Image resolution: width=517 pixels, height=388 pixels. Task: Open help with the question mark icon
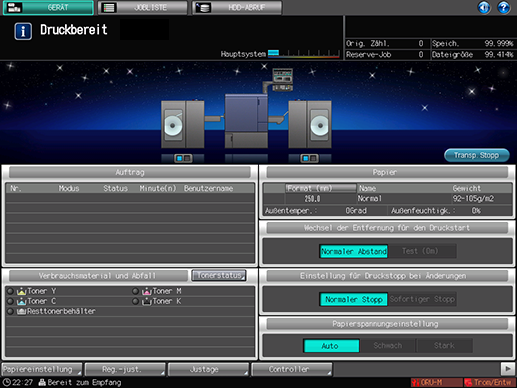pyautogui.click(x=504, y=7)
